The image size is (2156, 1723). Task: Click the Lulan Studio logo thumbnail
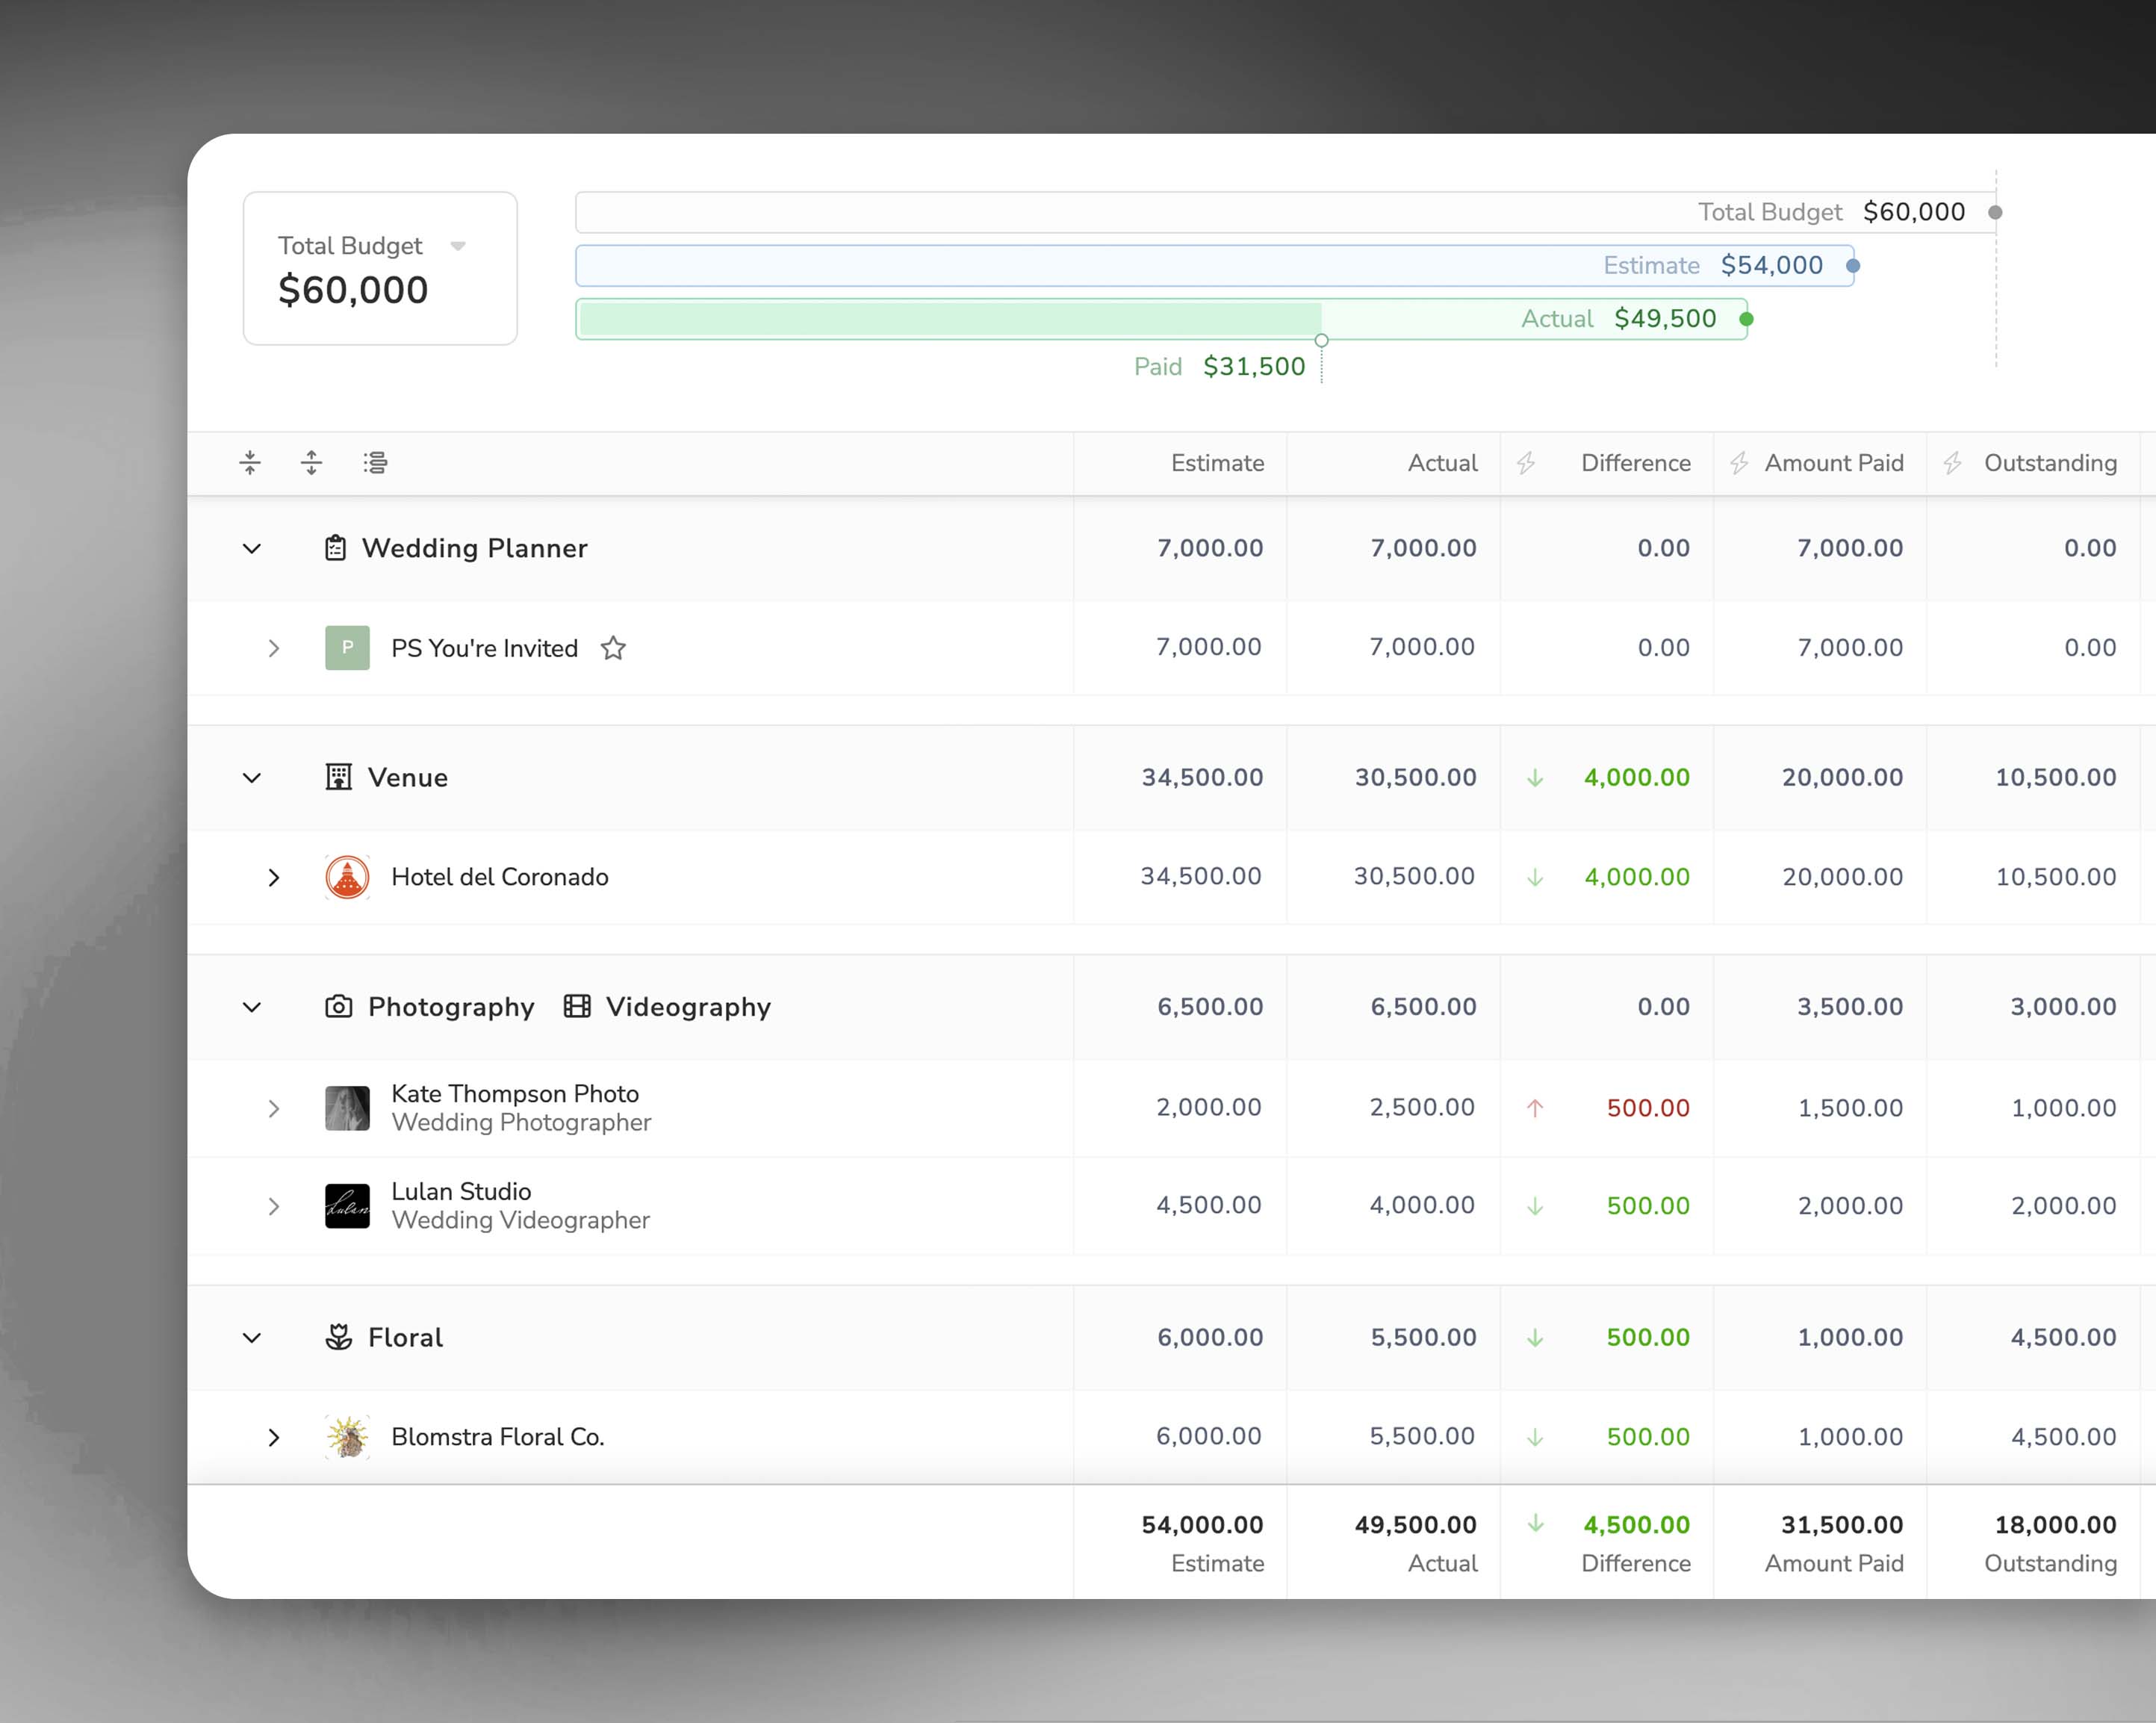tap(347, 1206)
